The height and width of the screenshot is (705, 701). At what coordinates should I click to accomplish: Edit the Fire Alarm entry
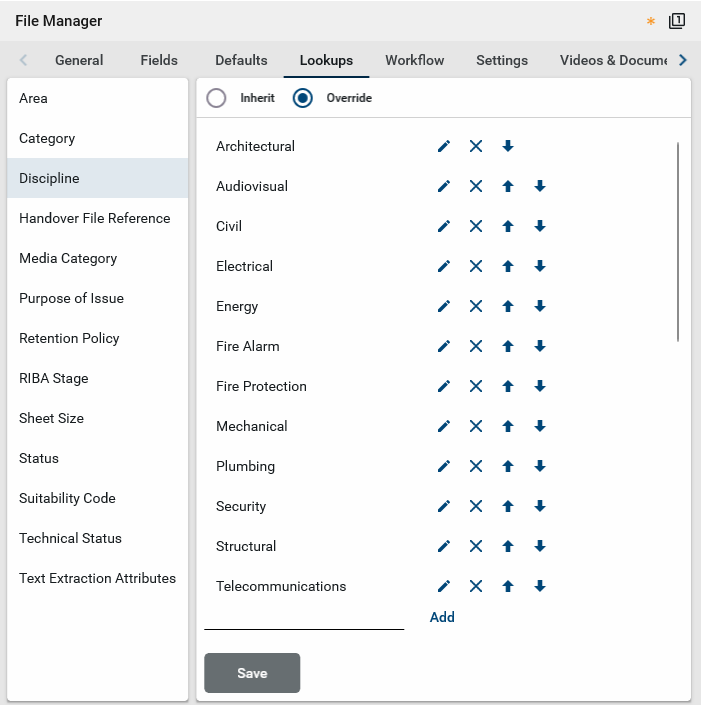point(444,347)
